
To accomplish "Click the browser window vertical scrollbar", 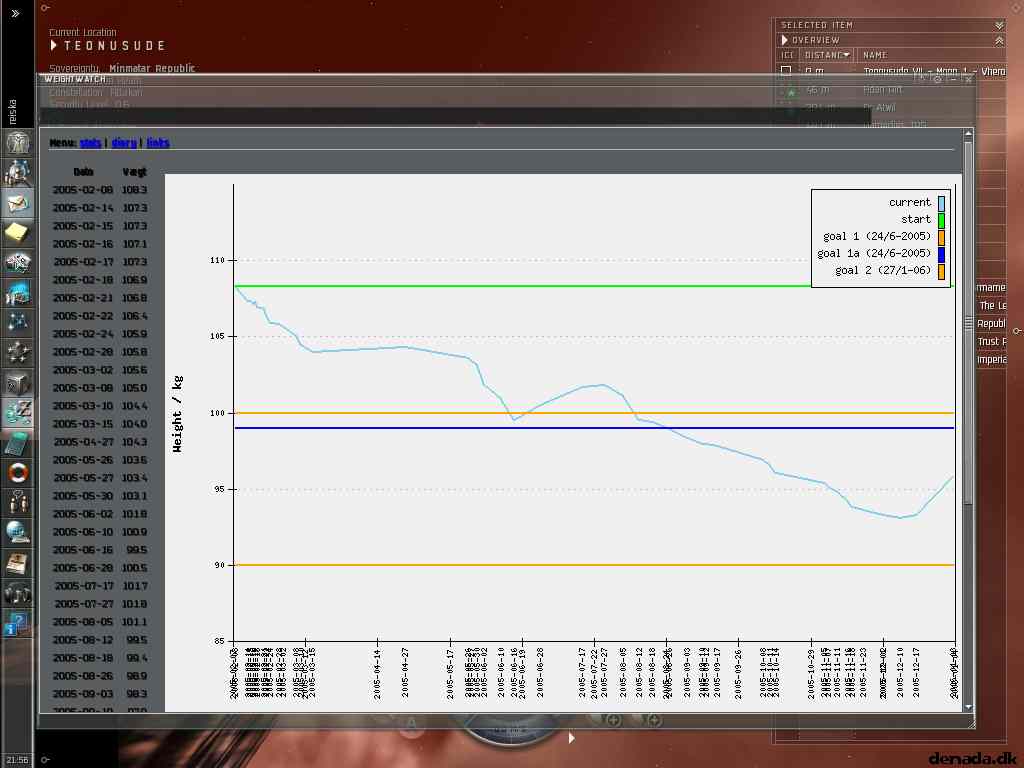I will [968, 418].
